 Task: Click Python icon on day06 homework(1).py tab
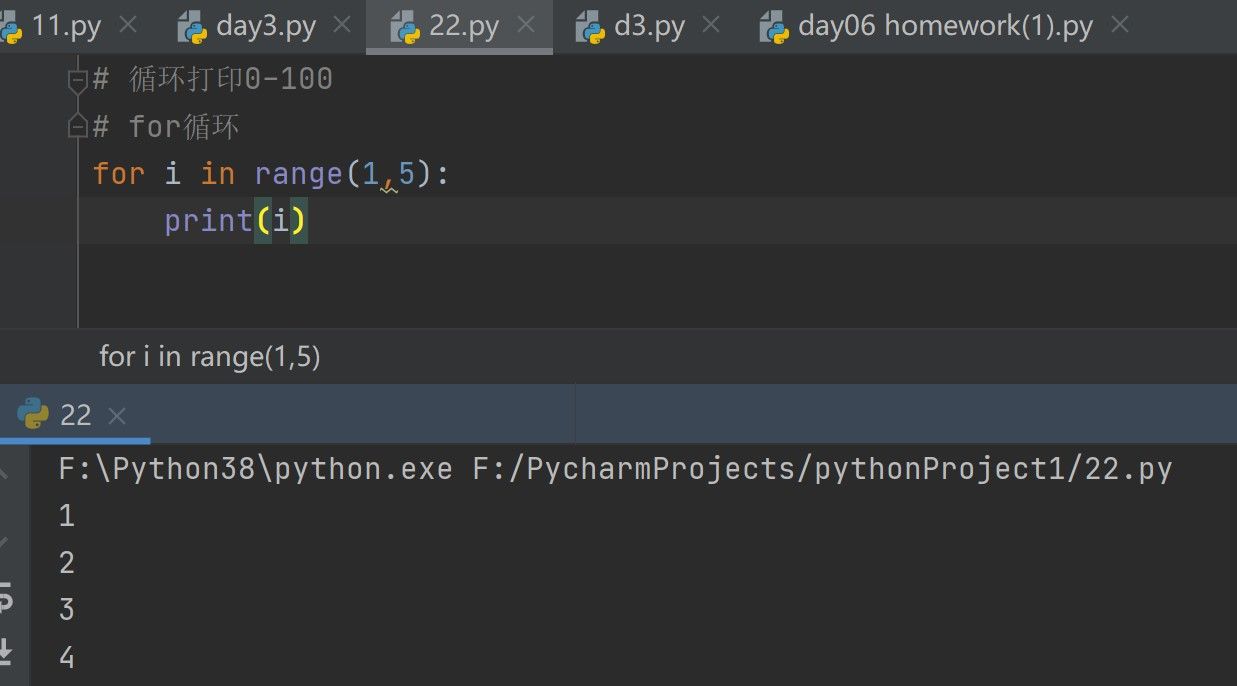click(x=774, y=27)
